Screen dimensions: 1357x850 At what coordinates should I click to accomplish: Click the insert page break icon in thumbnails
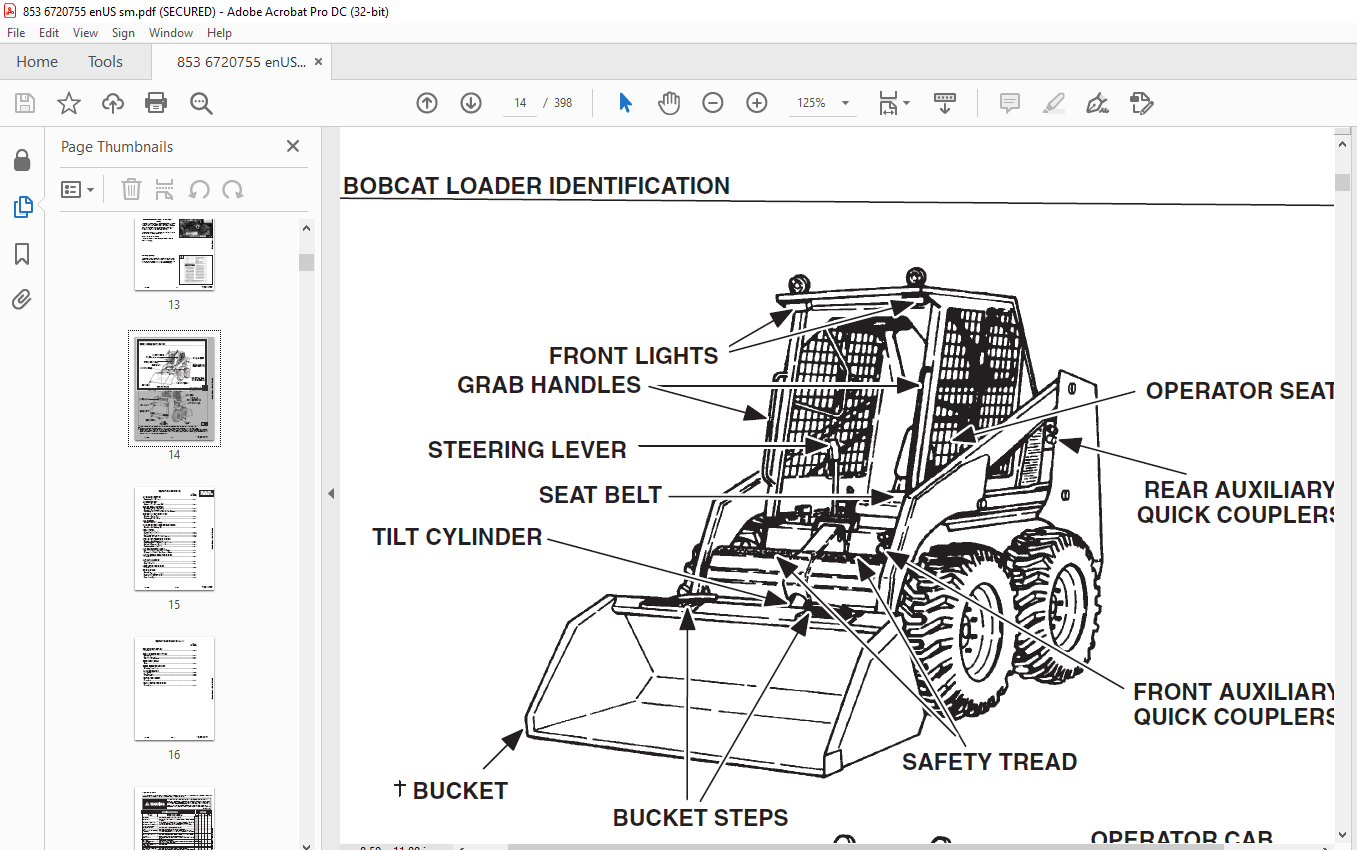[x=165, y=189]
